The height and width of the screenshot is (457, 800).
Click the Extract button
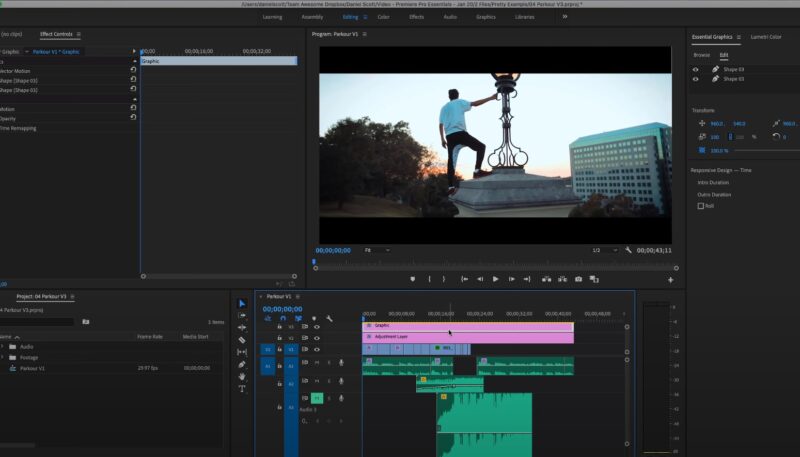click(562, 279)
